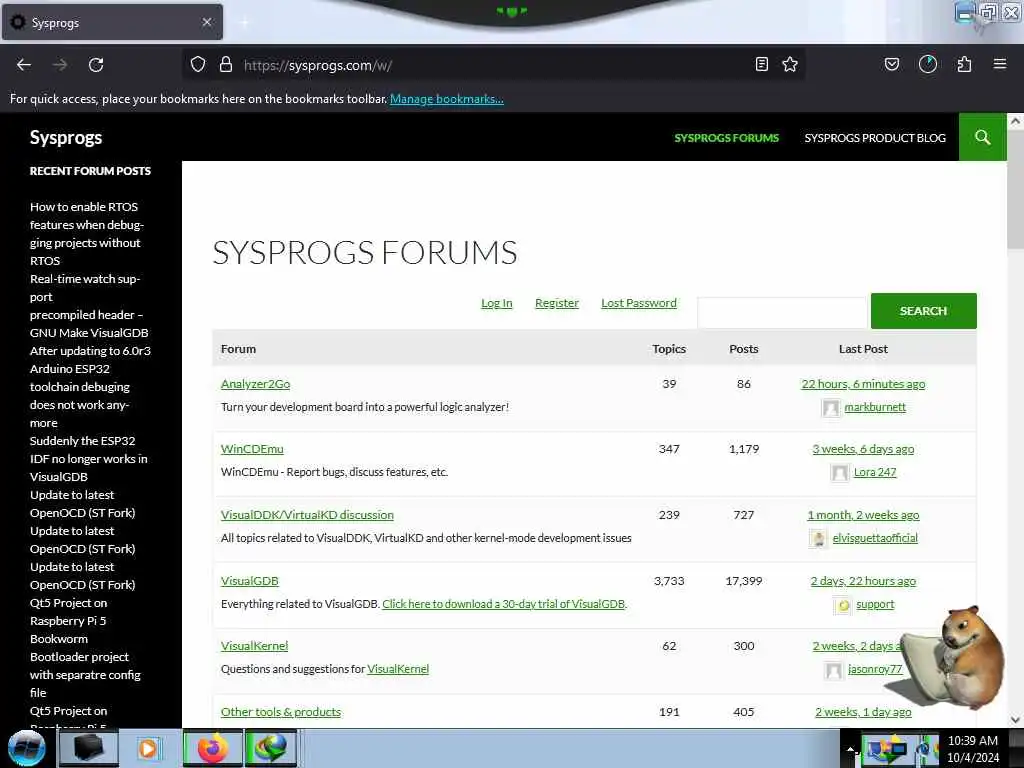Viewport: 1024px width, 768px height.
Task: Open the WinCDEmu forum
Action: pyautogui.click(x=252, y=449)
